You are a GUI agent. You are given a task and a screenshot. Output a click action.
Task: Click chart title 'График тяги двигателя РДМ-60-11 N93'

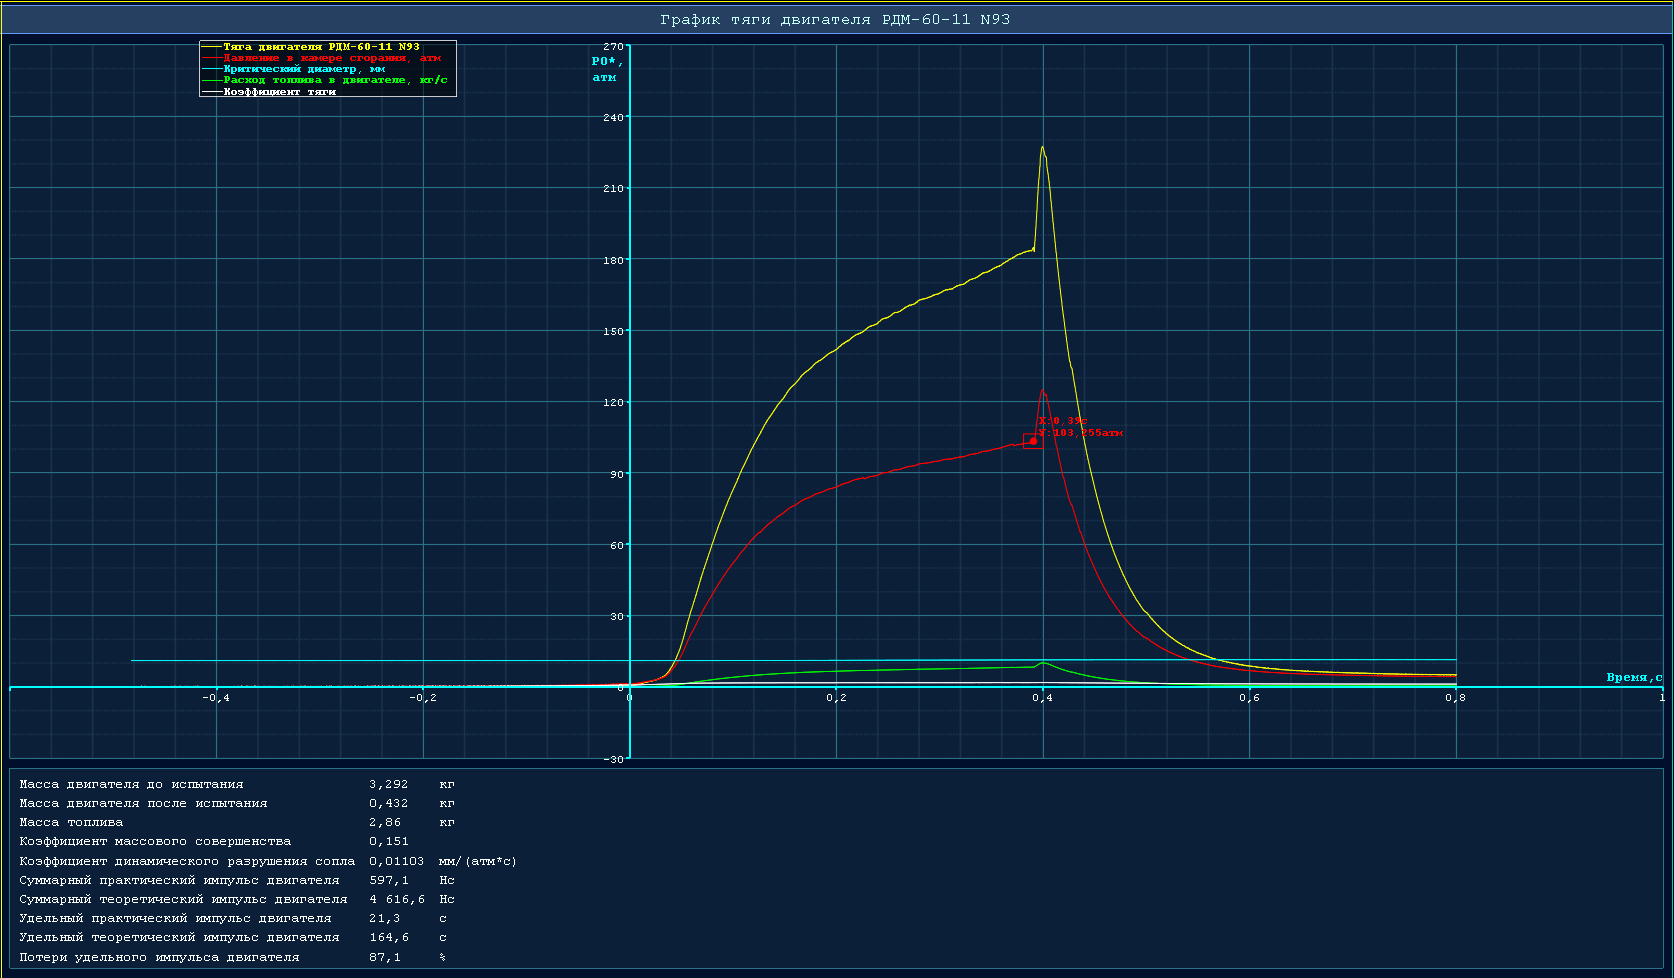(835, 19)
